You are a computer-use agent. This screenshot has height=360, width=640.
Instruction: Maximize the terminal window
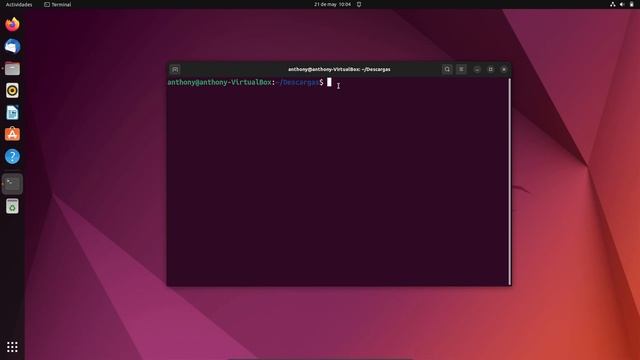[x=491, y=69]
